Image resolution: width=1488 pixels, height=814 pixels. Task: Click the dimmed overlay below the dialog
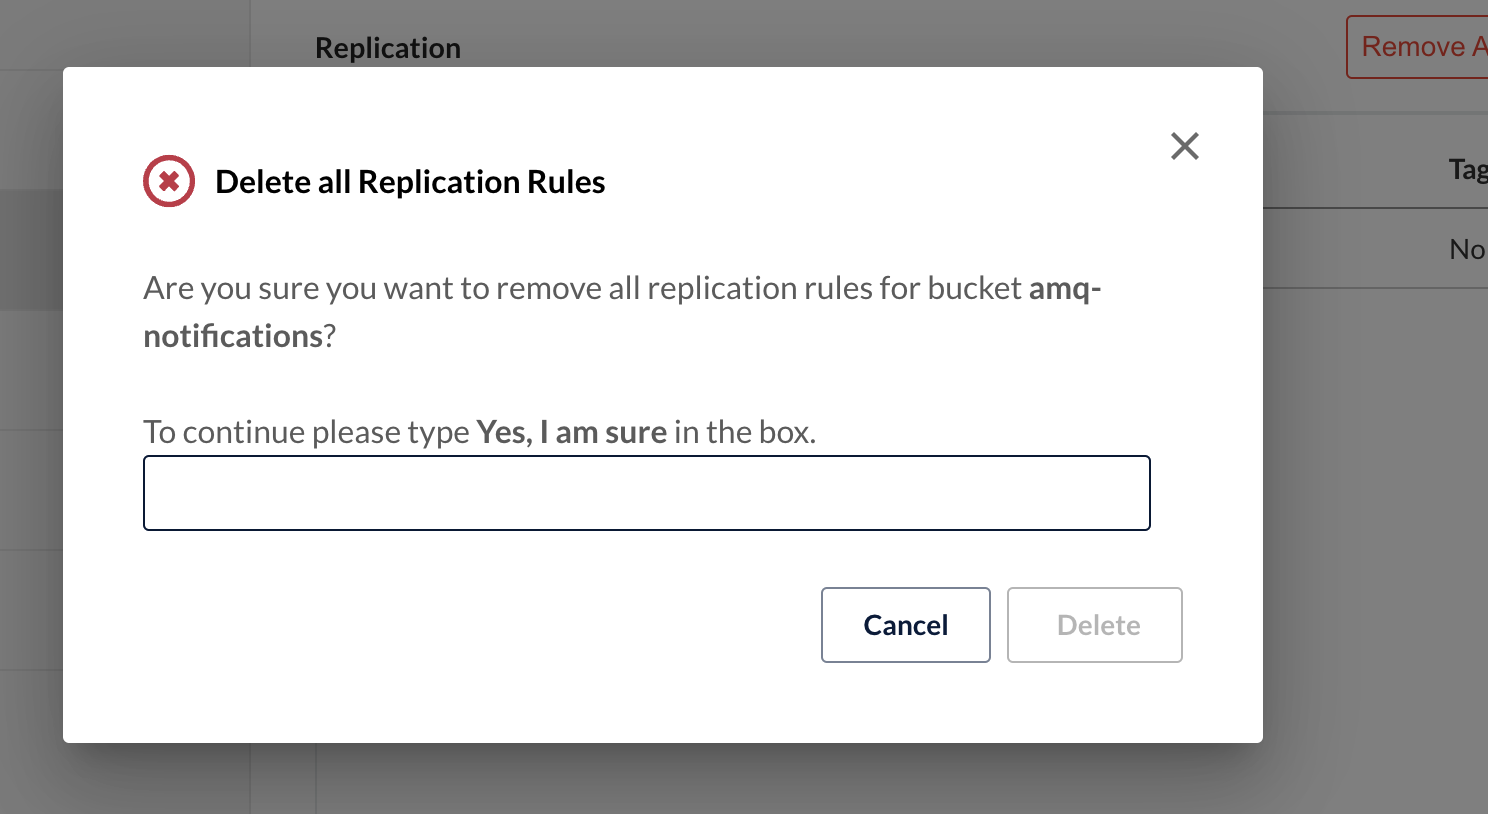point(660,778)
